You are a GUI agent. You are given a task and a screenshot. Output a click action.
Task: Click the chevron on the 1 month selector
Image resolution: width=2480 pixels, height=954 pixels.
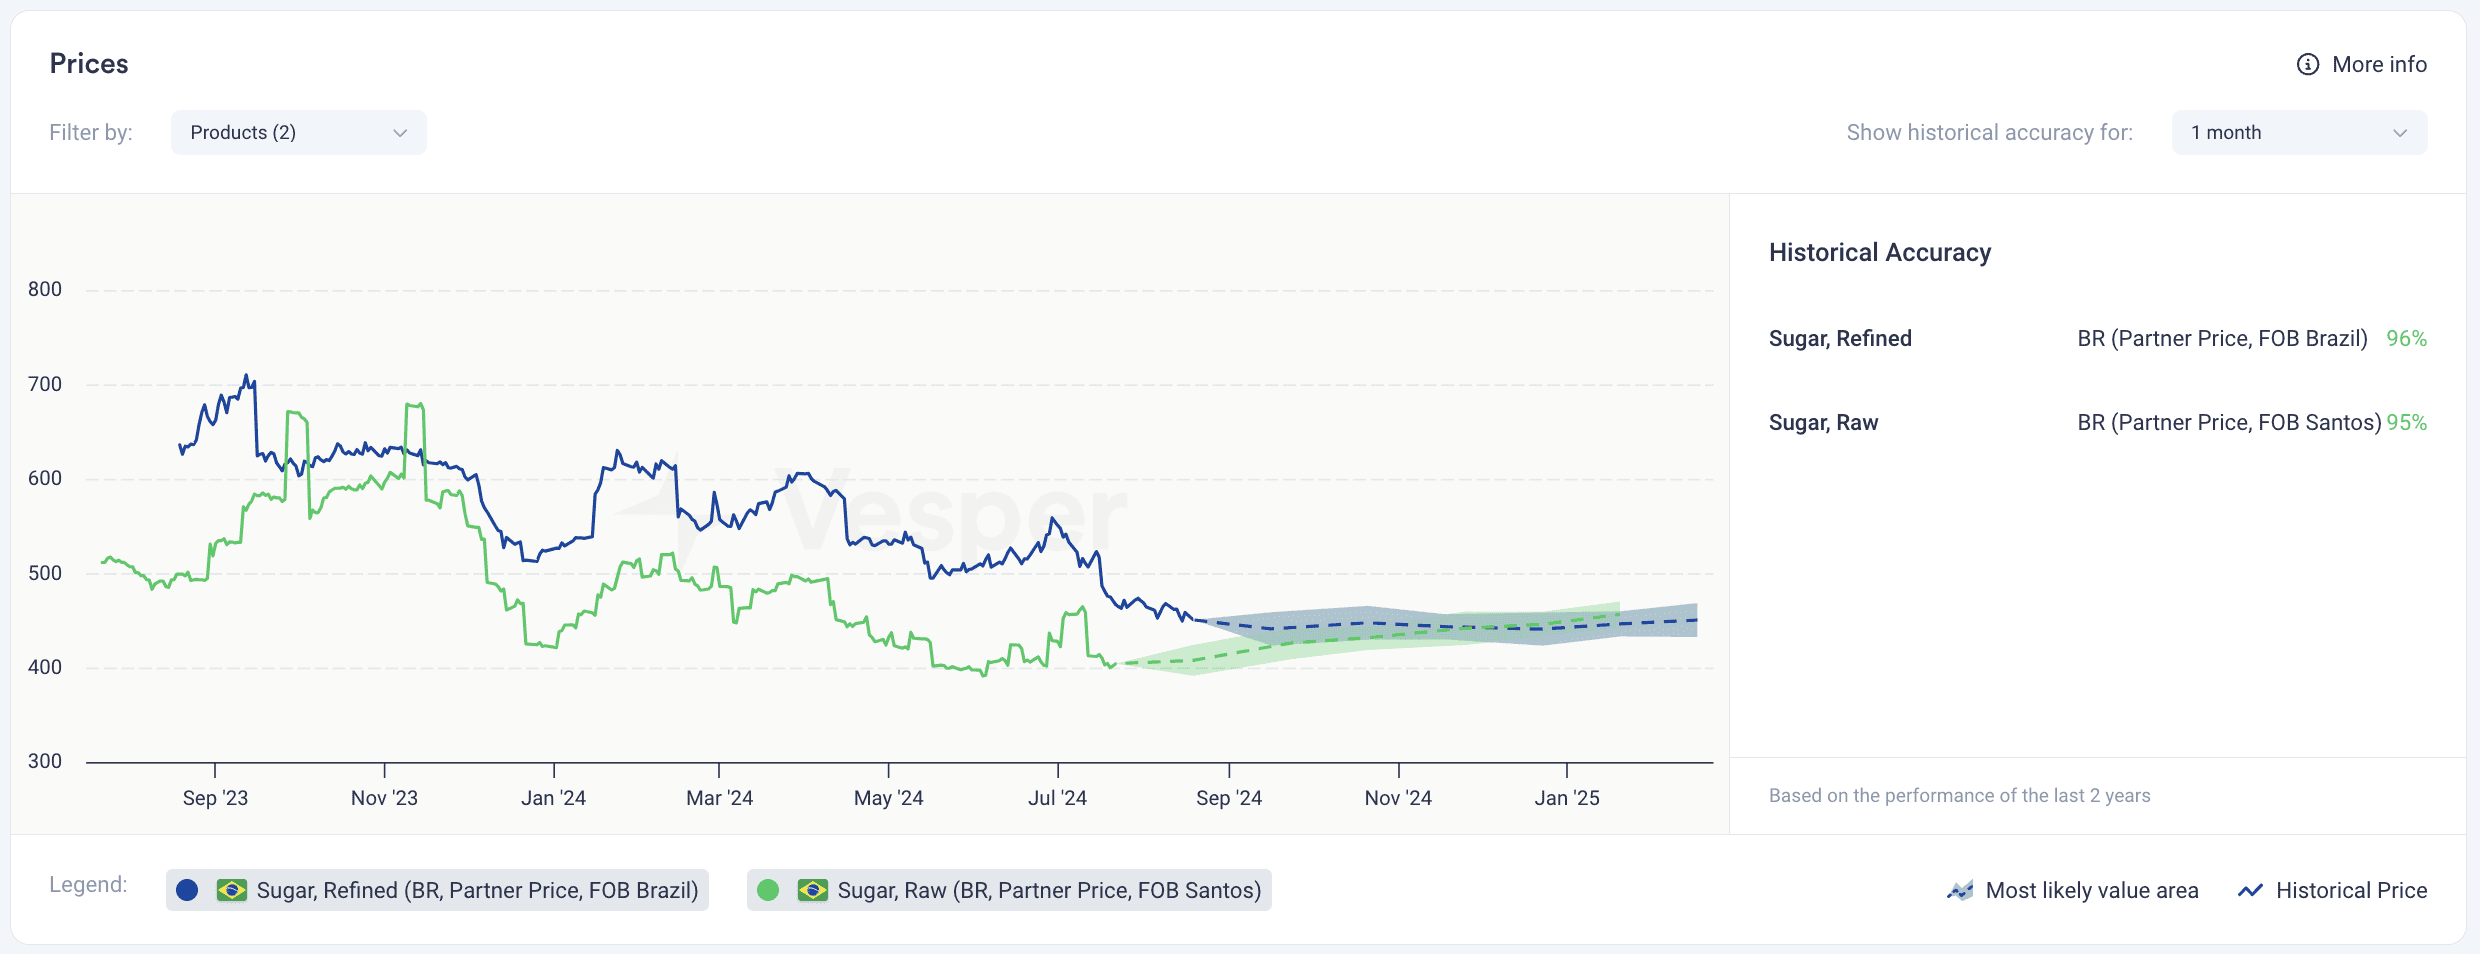point(2400,133)
